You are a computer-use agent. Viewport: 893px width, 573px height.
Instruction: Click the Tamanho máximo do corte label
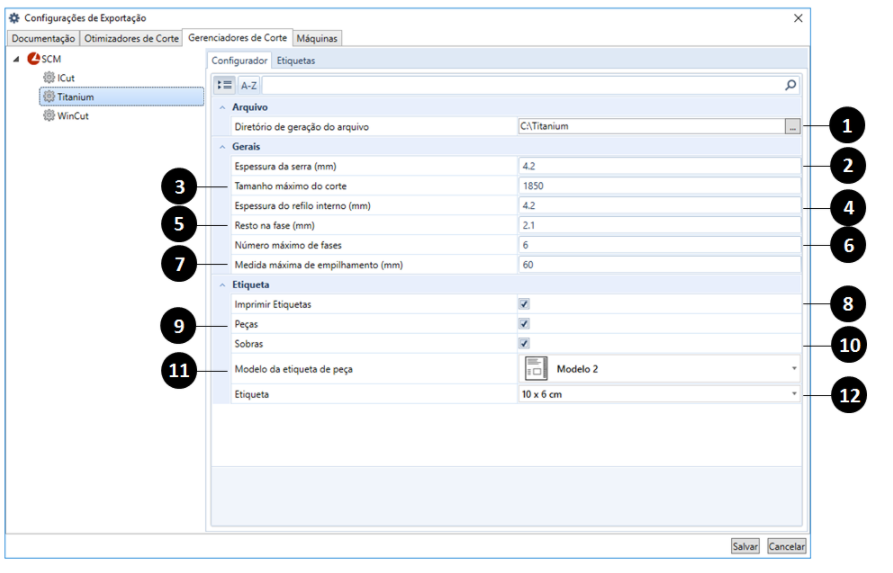click(x=290, y=186)
